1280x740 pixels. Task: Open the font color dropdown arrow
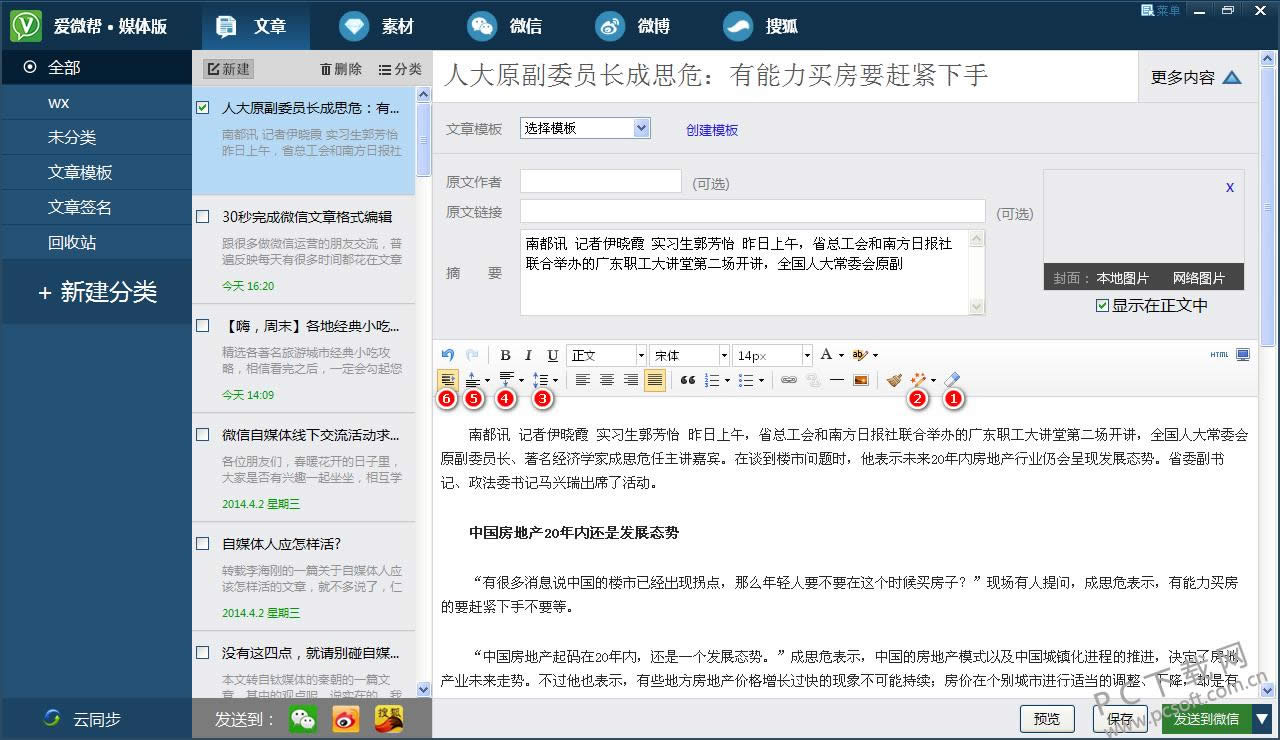[840, 355]
